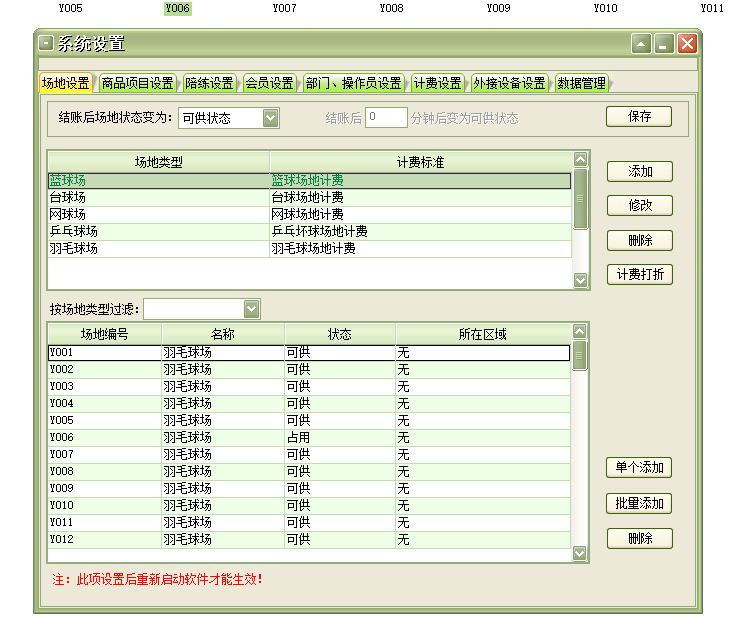The image size is (741, 628).
Task: Open the 外接设备设置 tab
Action: click(509, 83)
